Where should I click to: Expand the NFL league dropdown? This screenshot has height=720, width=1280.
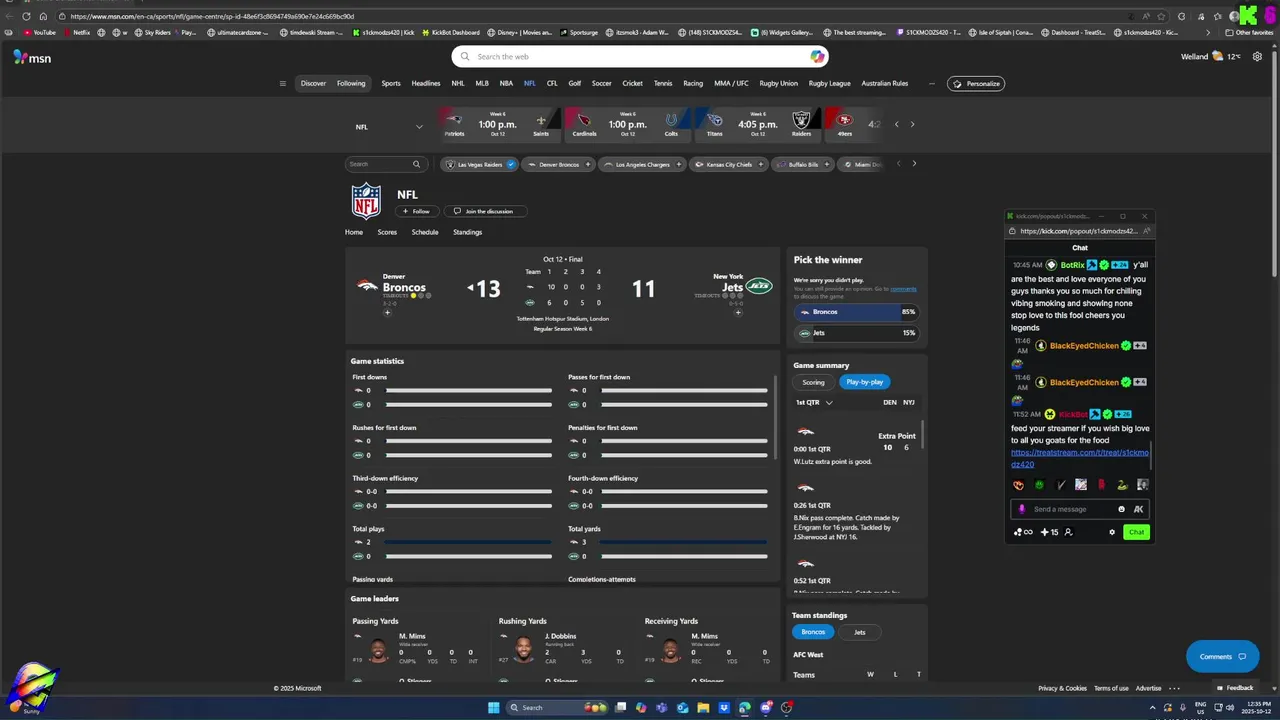click(x=390, y=127)
